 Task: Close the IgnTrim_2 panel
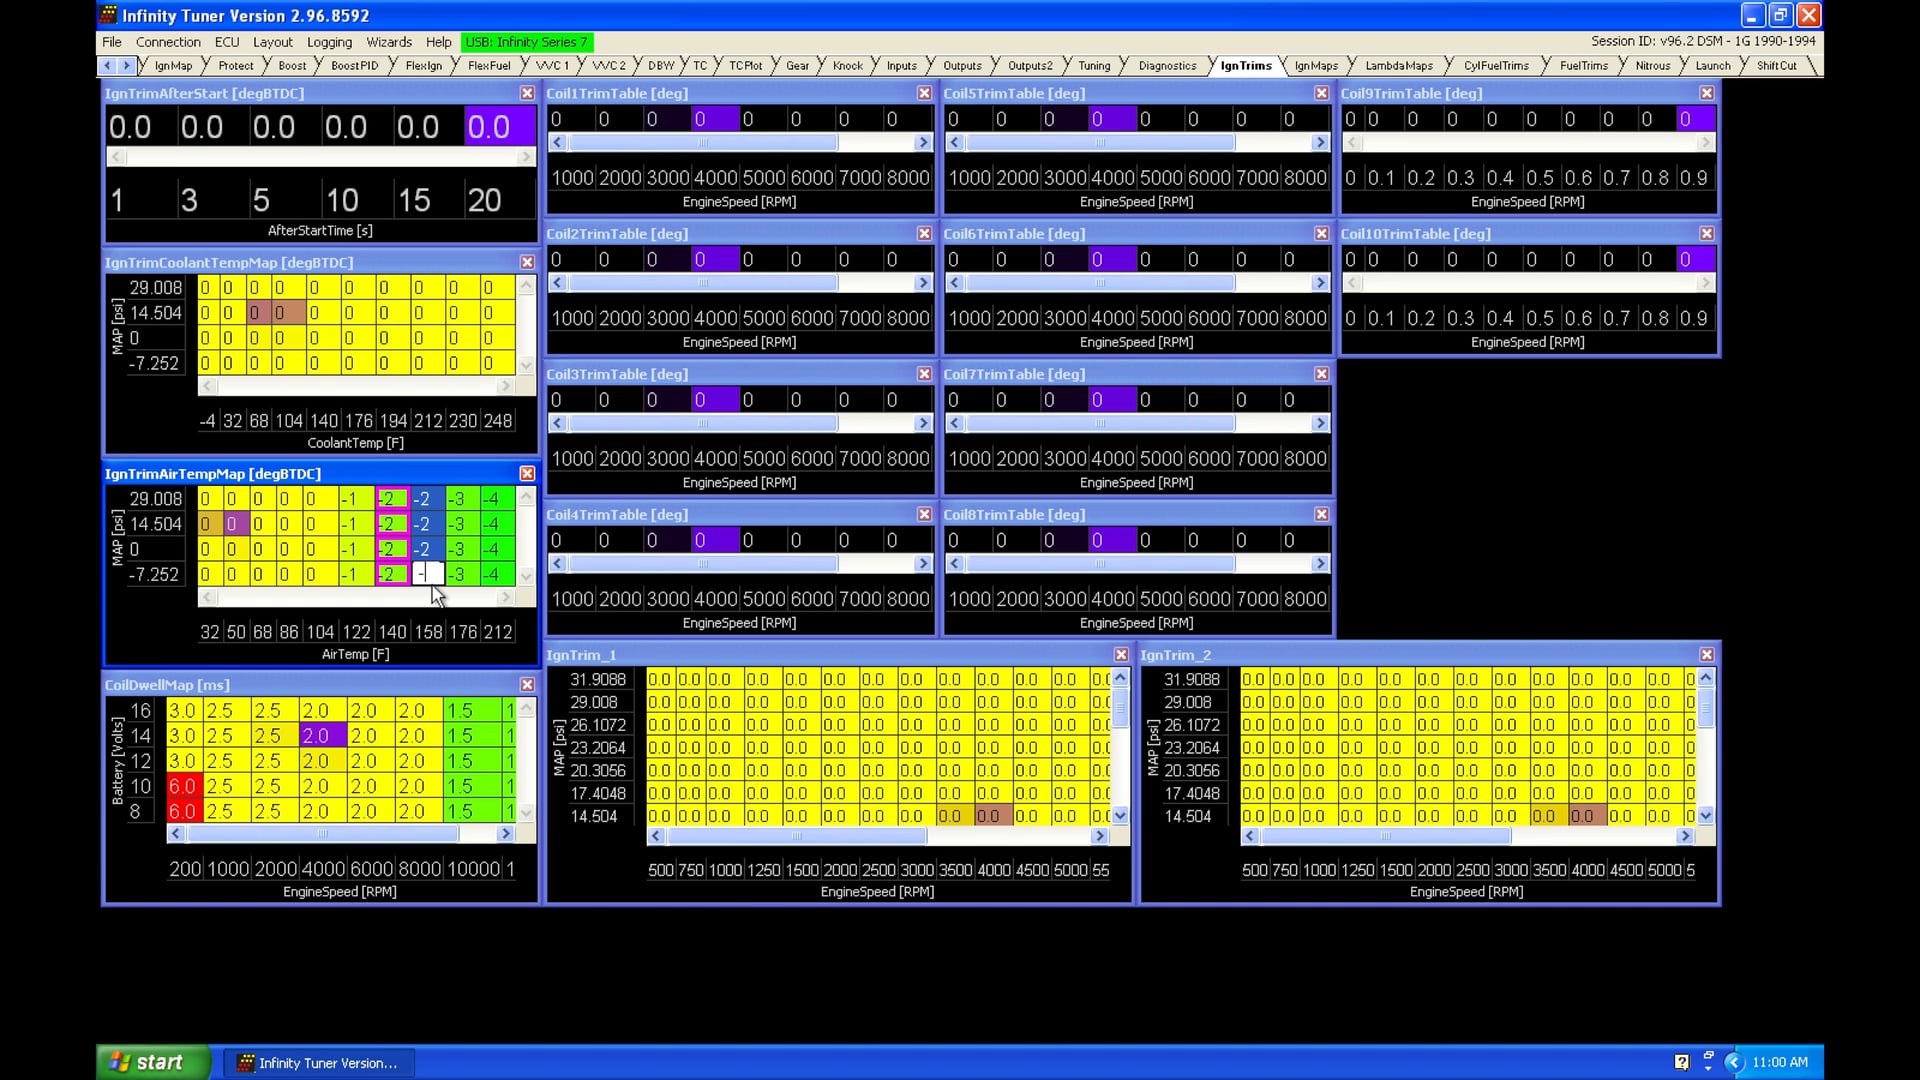[1706, 655]
